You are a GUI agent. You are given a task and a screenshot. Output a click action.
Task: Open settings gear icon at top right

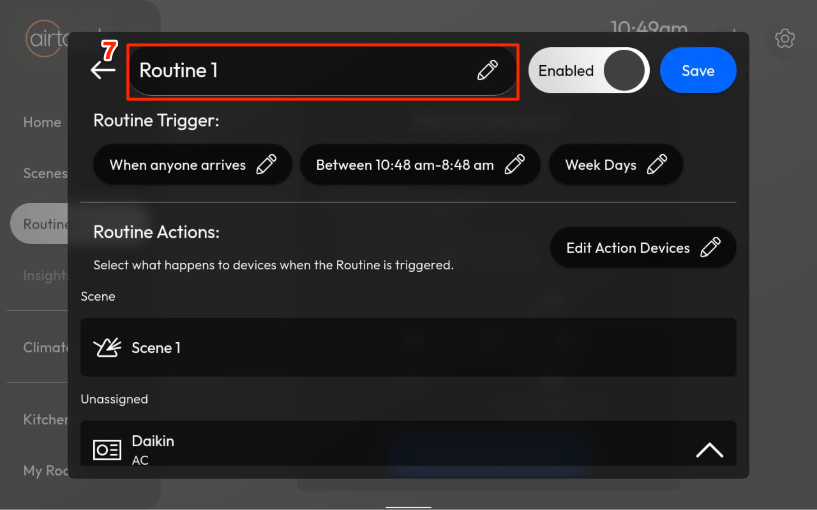click(x=785, y=39)
